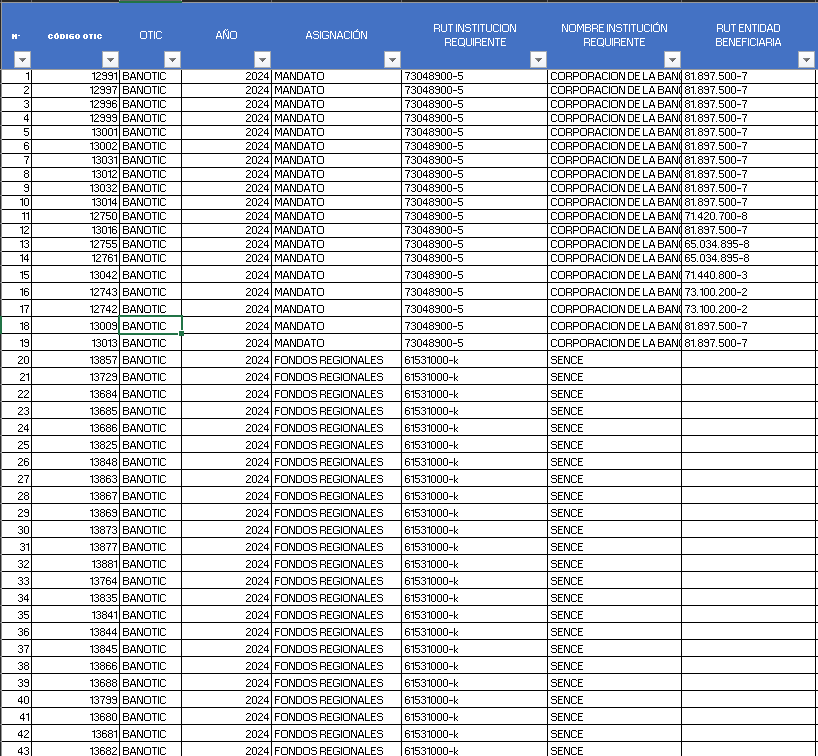Expand the OTIC column filter arrow
818x756 pixels.
tap(172, 60)
